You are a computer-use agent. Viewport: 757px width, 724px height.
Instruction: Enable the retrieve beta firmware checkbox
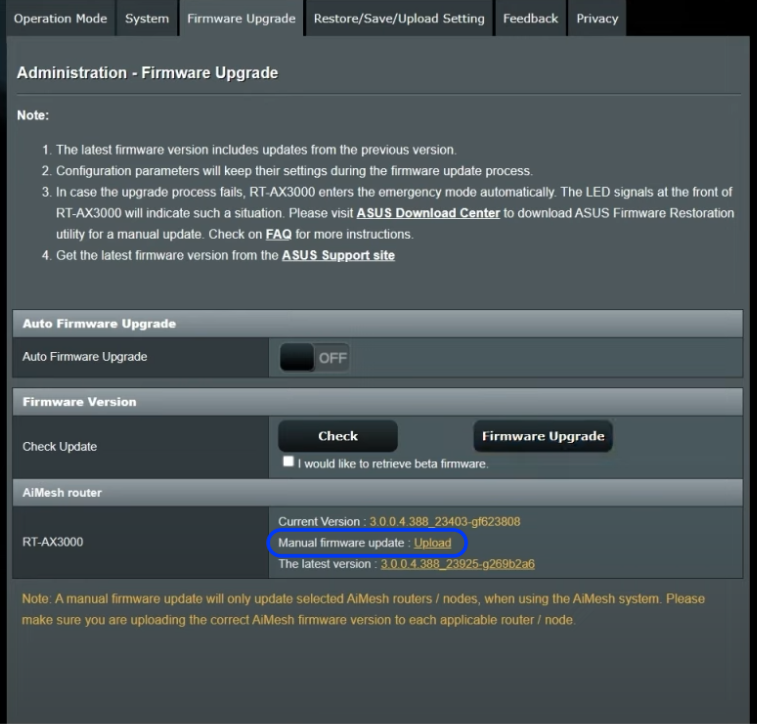288,461
